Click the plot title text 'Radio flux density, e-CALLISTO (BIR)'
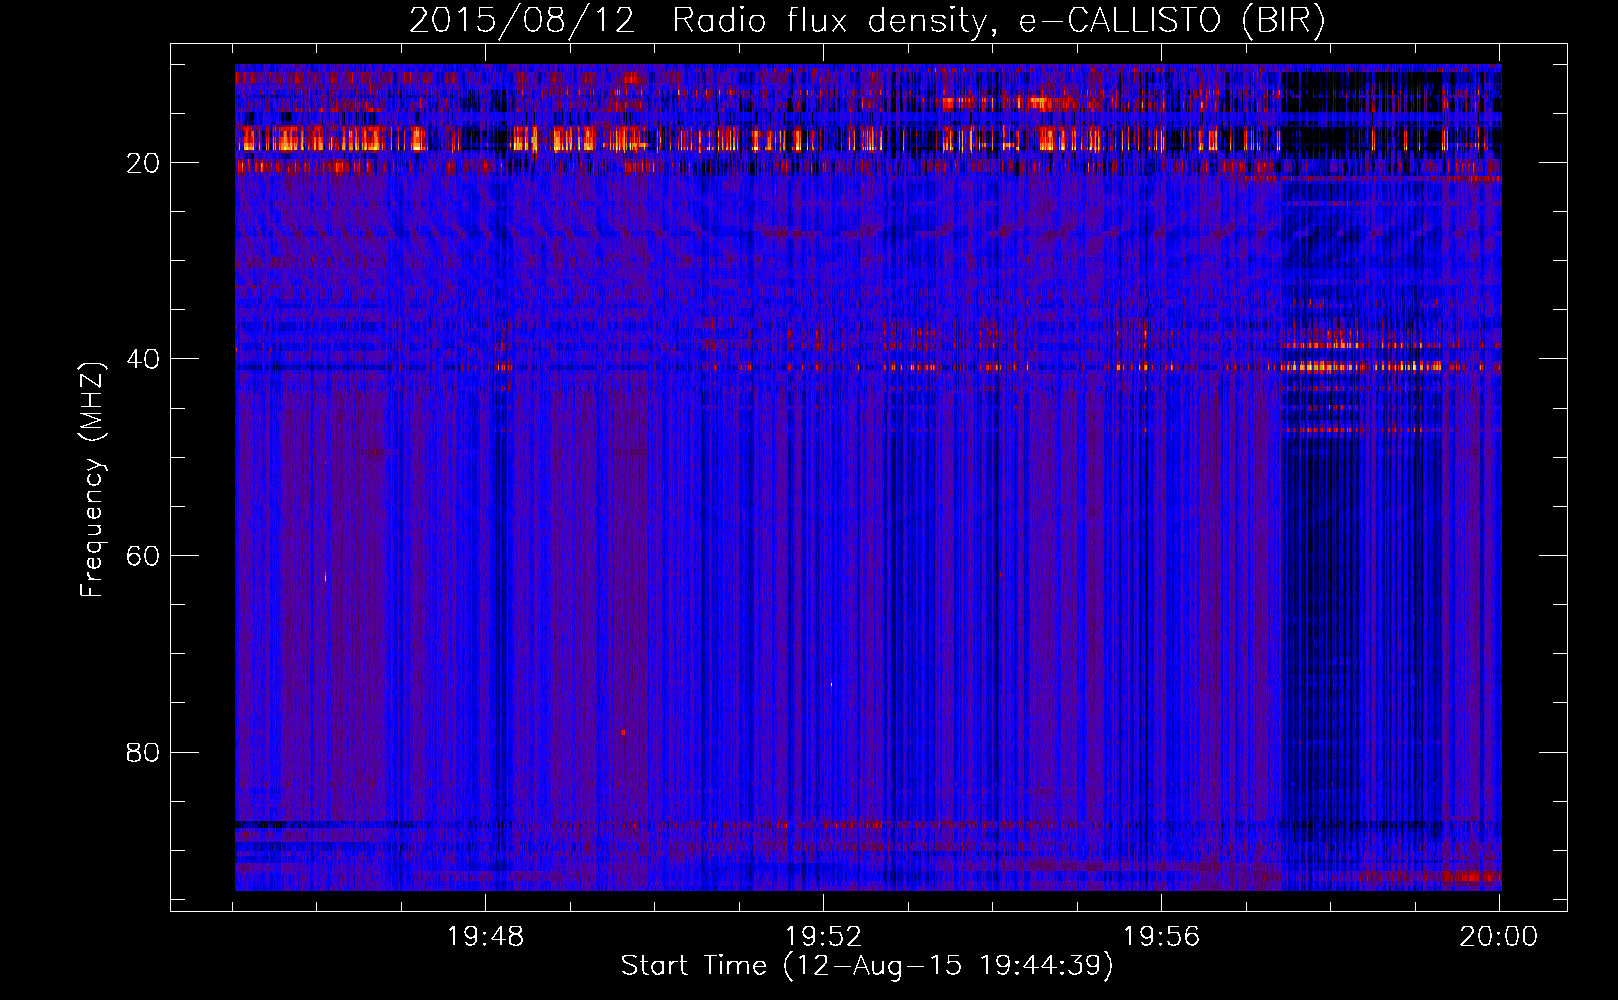This screenshot has height=1000, width=1618. [998, 21]
